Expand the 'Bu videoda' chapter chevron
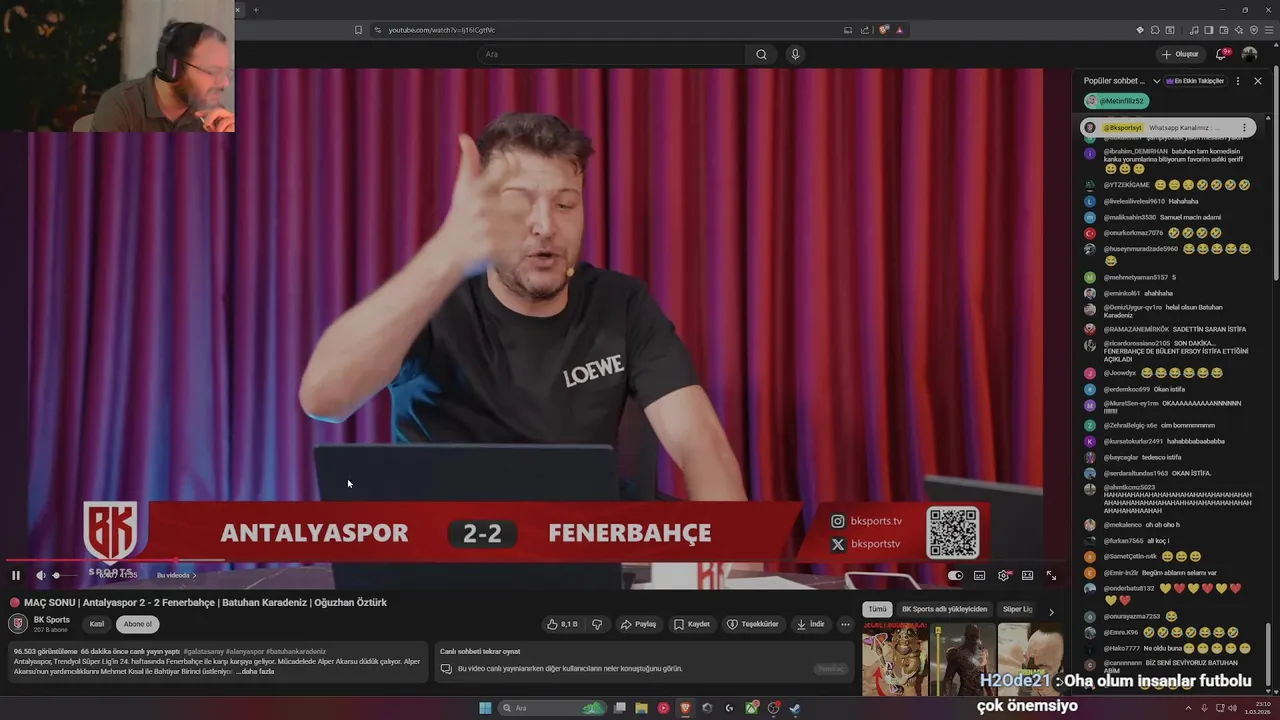 coord(194,575)
